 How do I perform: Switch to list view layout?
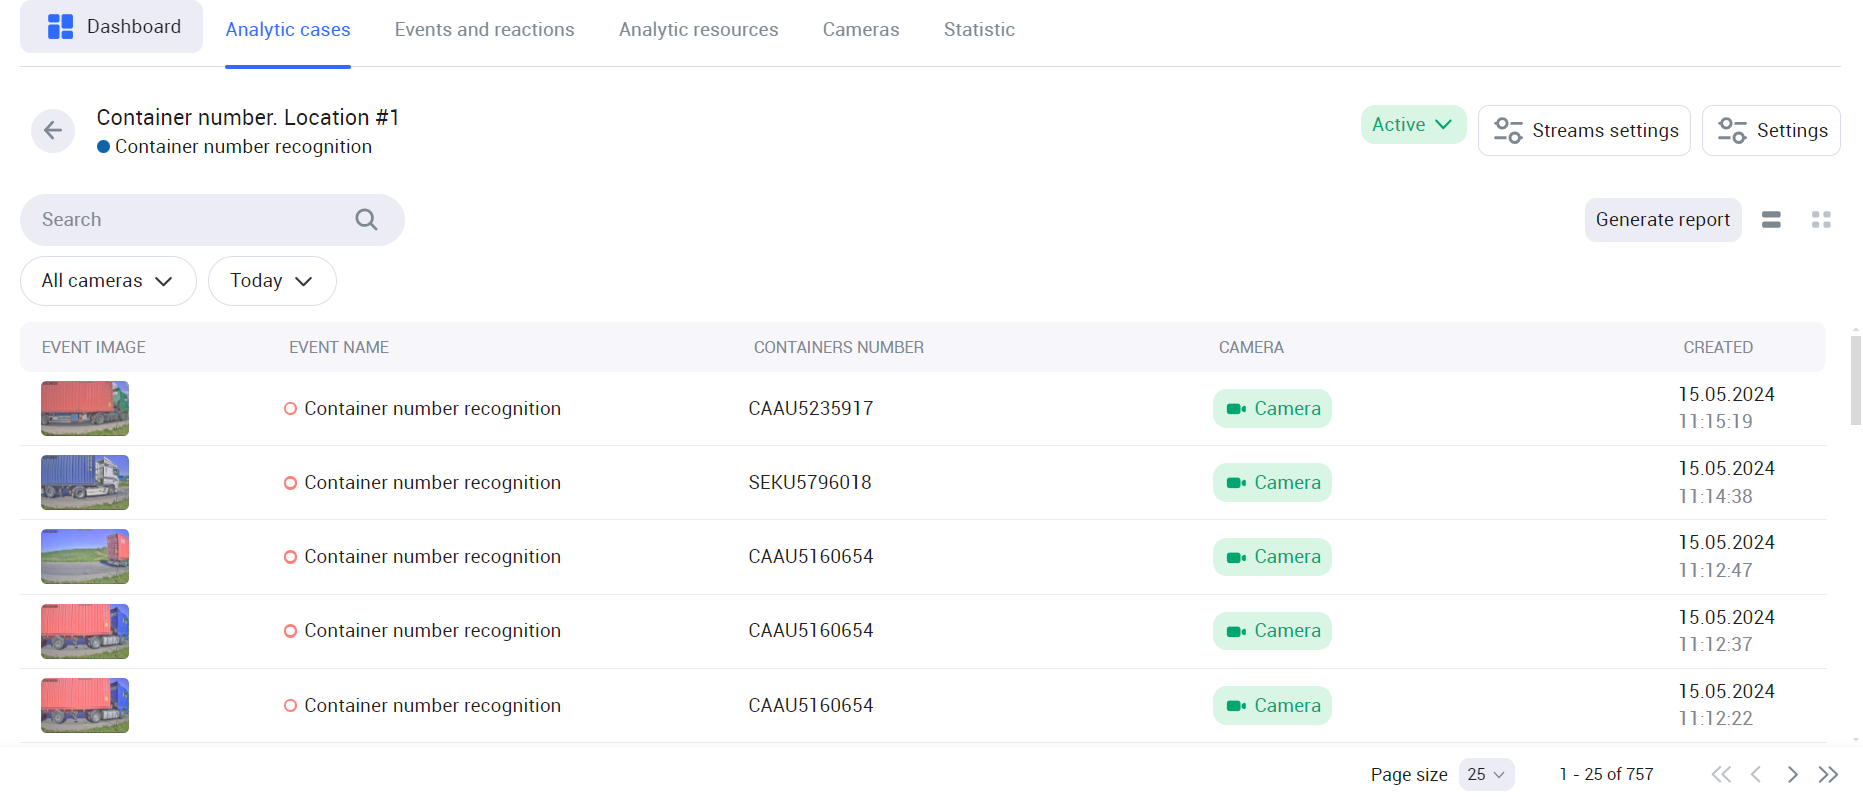(x=1771, y=220)
